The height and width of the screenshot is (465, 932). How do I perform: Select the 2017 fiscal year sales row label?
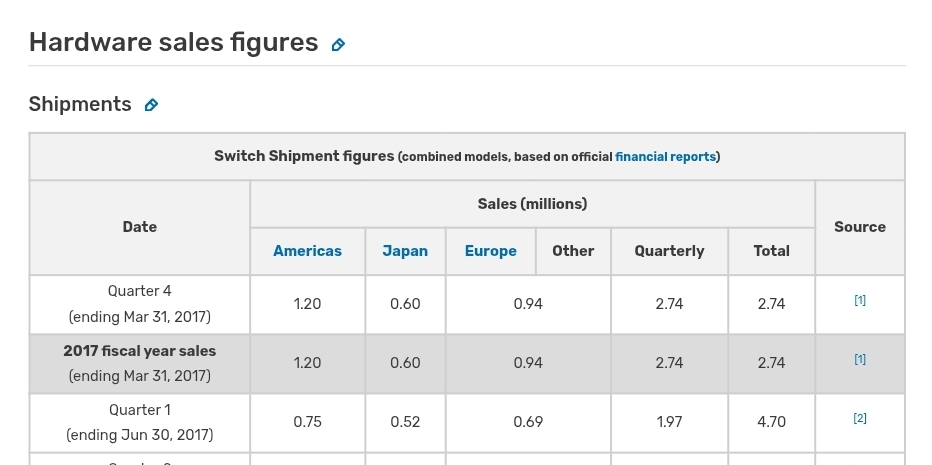pos(140,351)
